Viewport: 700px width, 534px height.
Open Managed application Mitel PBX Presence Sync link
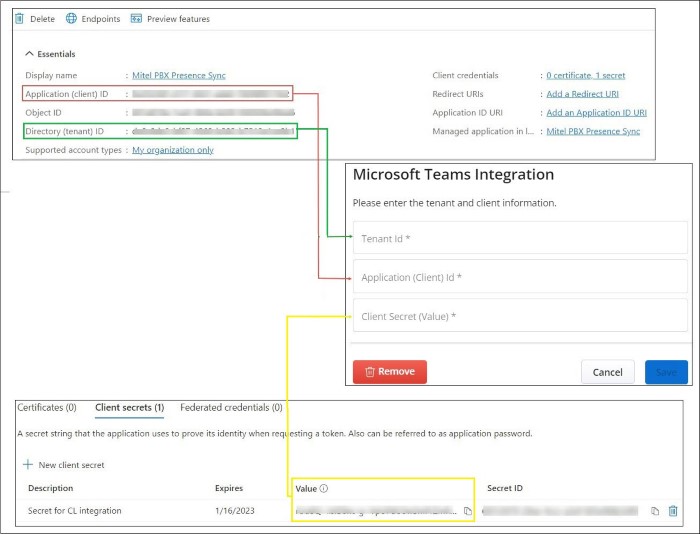593,131
